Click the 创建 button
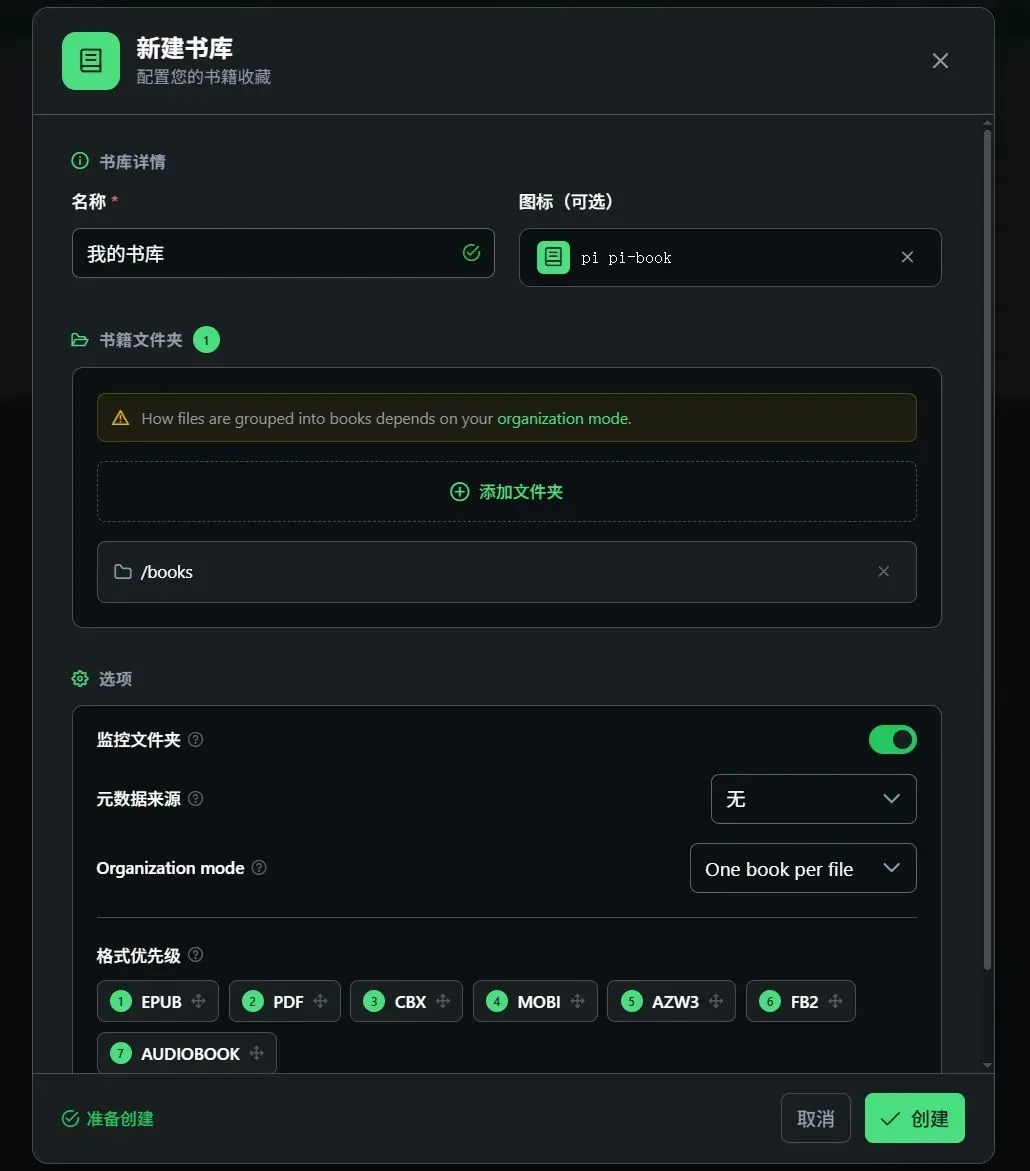Image resolution: width=1030 pixels, height=1171 pixels. pos(915,1118)
